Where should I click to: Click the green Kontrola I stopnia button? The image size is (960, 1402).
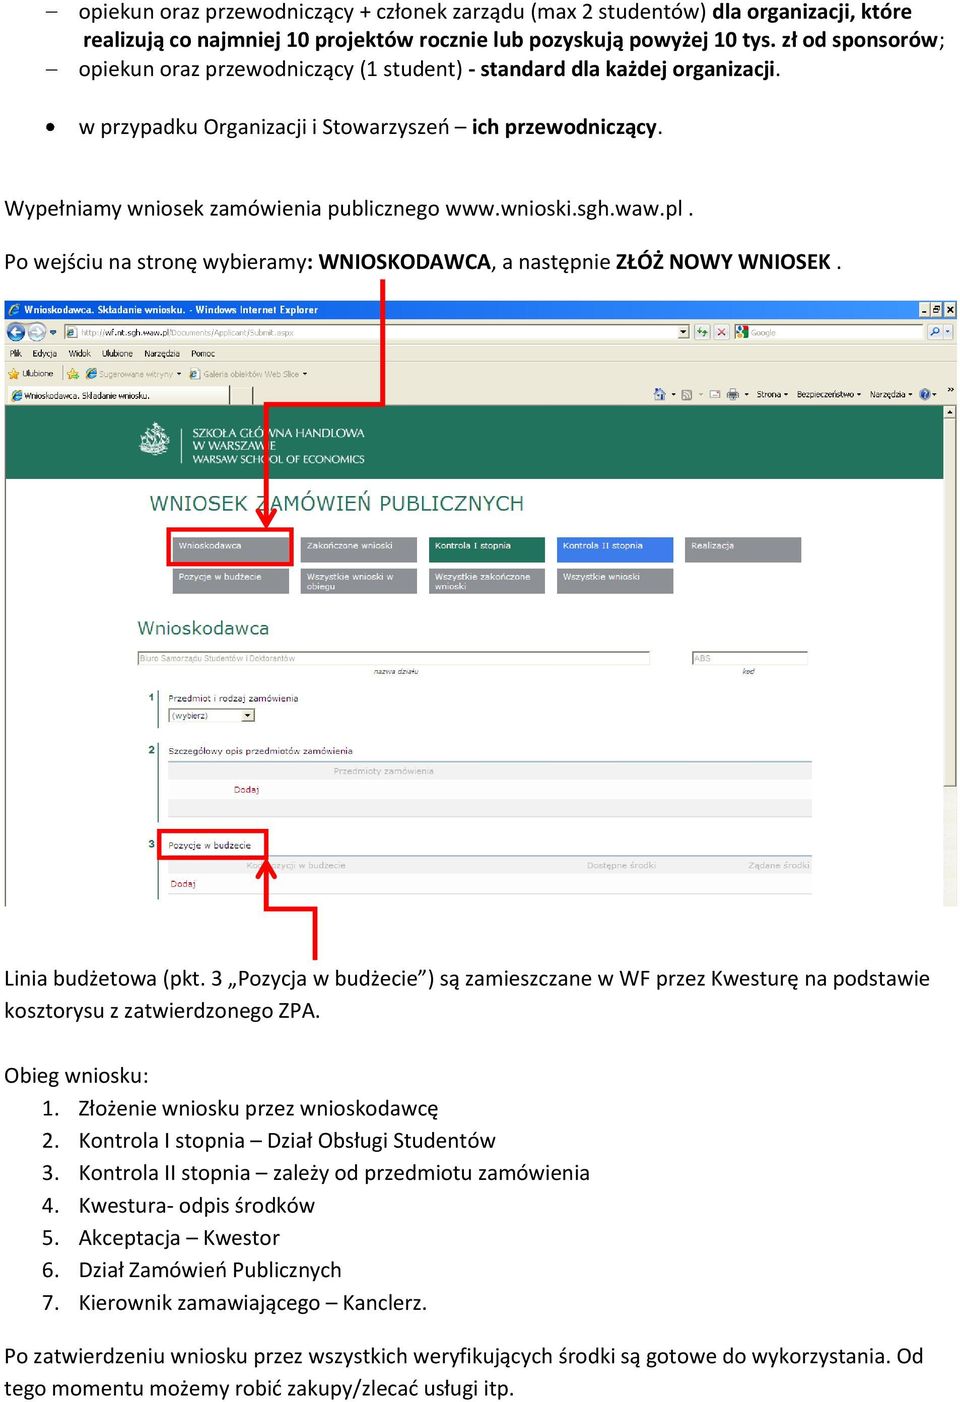pos(487,549)
